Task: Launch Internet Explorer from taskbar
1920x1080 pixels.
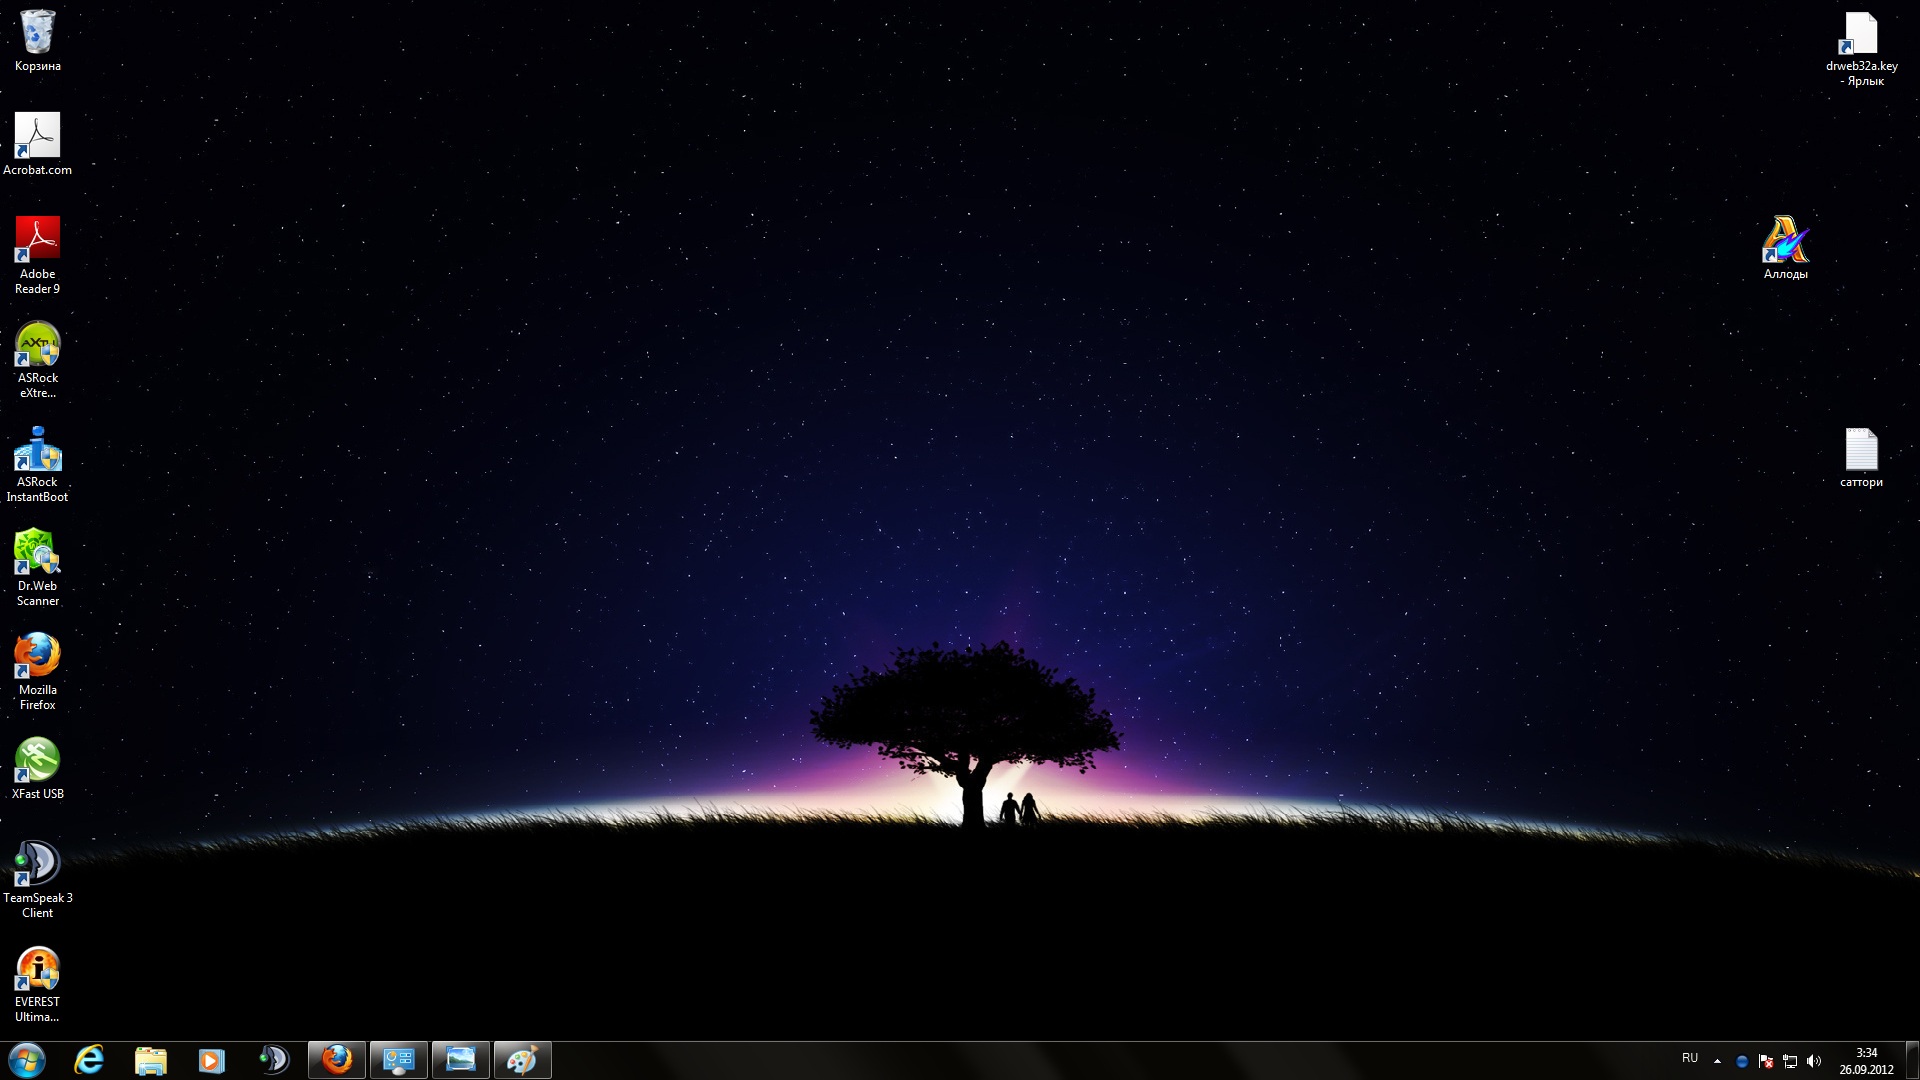Action: point(90,1060)
